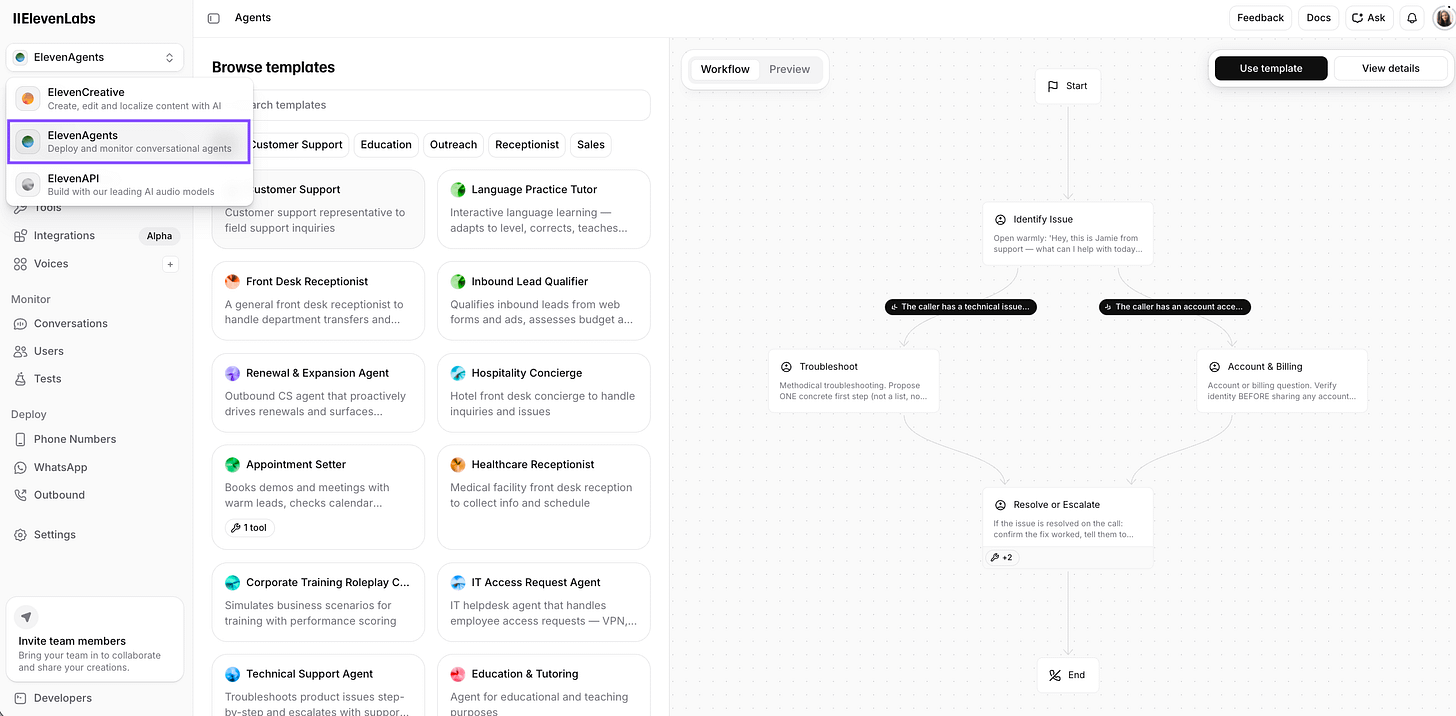Click the Tests flask icon
1456x716 pixels.
(x=20, y=379)
